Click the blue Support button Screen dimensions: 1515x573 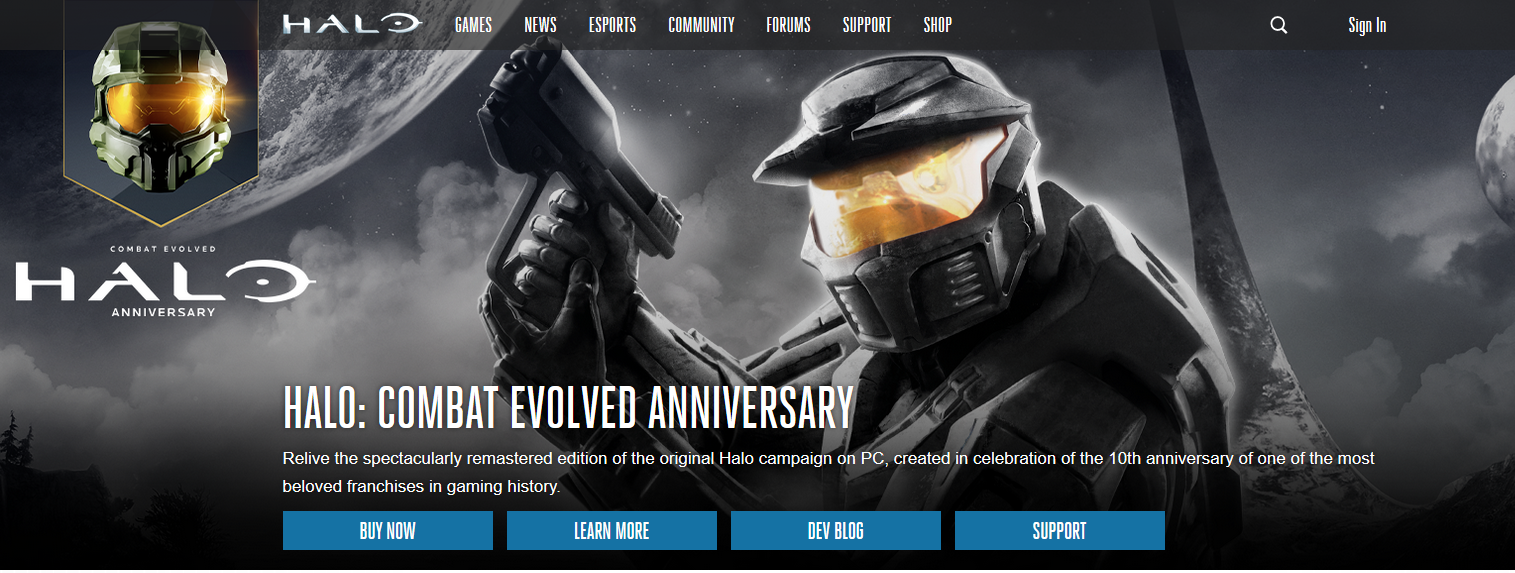[x=1060, y=531]
